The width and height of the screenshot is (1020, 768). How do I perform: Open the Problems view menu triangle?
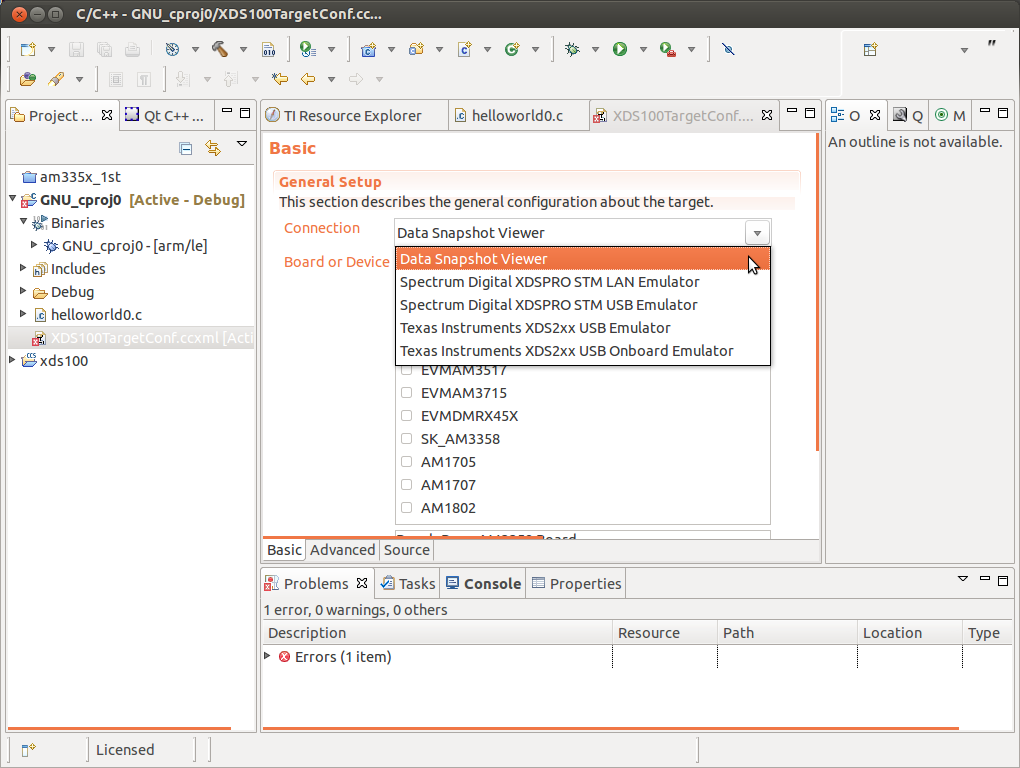pos(963,579)
